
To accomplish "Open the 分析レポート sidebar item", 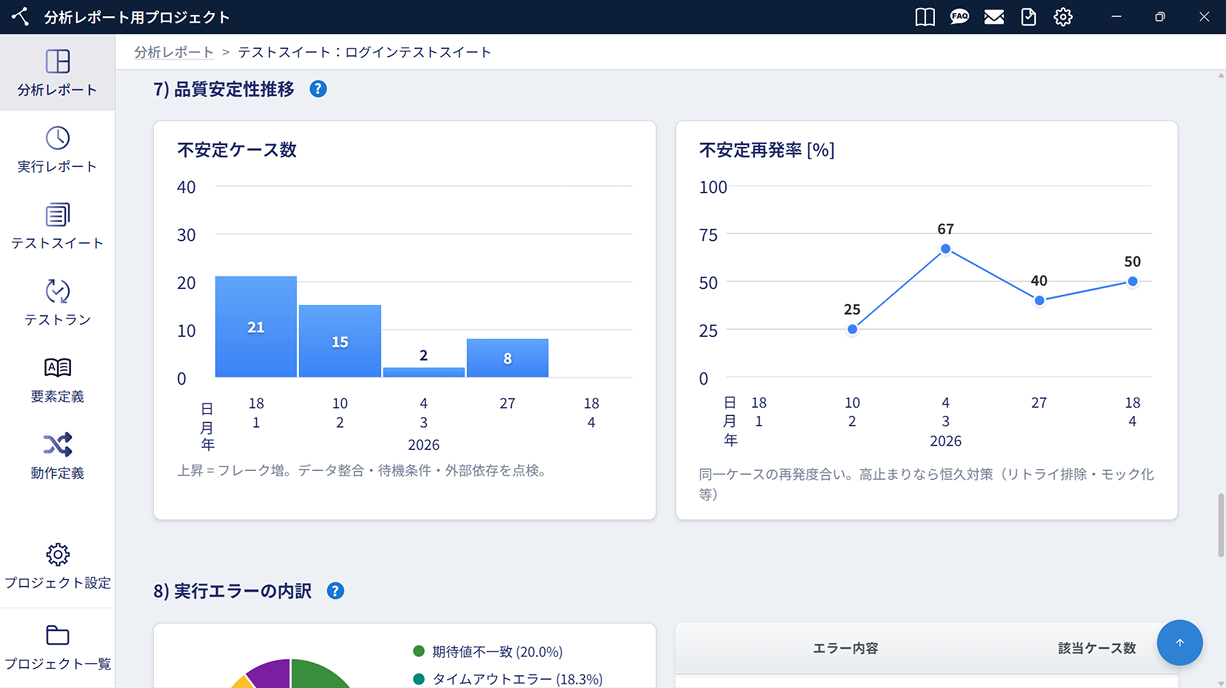I will point(57,73).
